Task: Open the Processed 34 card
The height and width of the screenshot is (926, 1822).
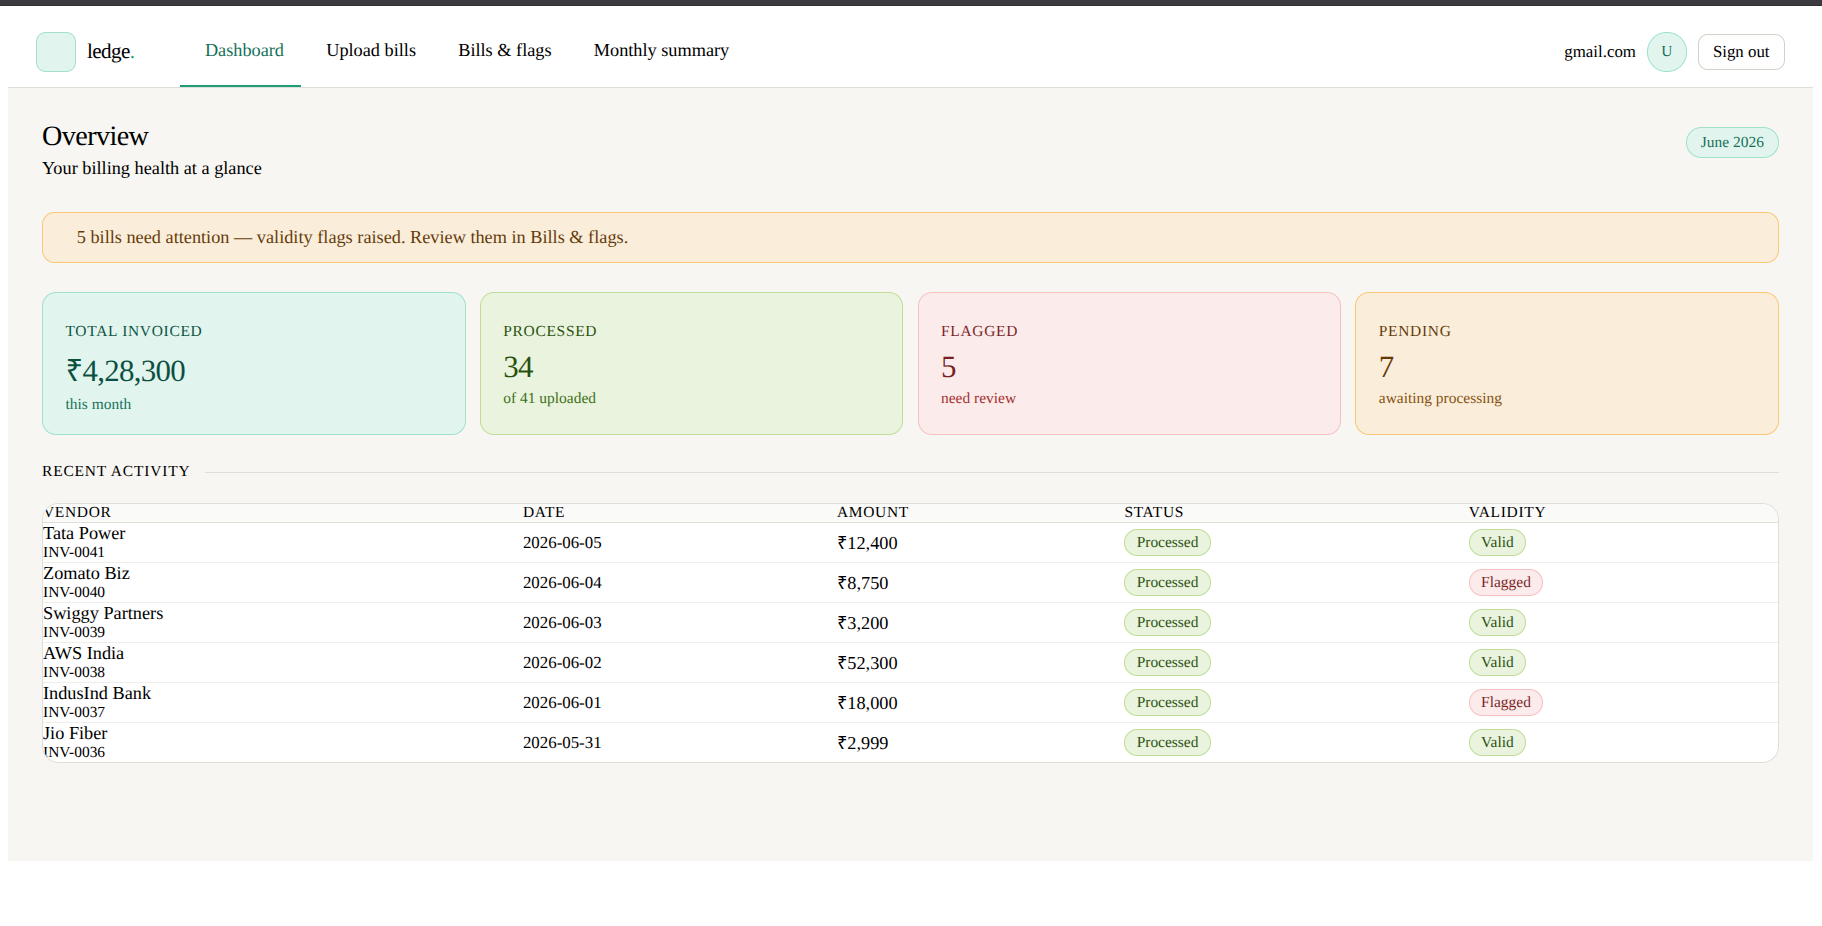Action: (691, 363)
